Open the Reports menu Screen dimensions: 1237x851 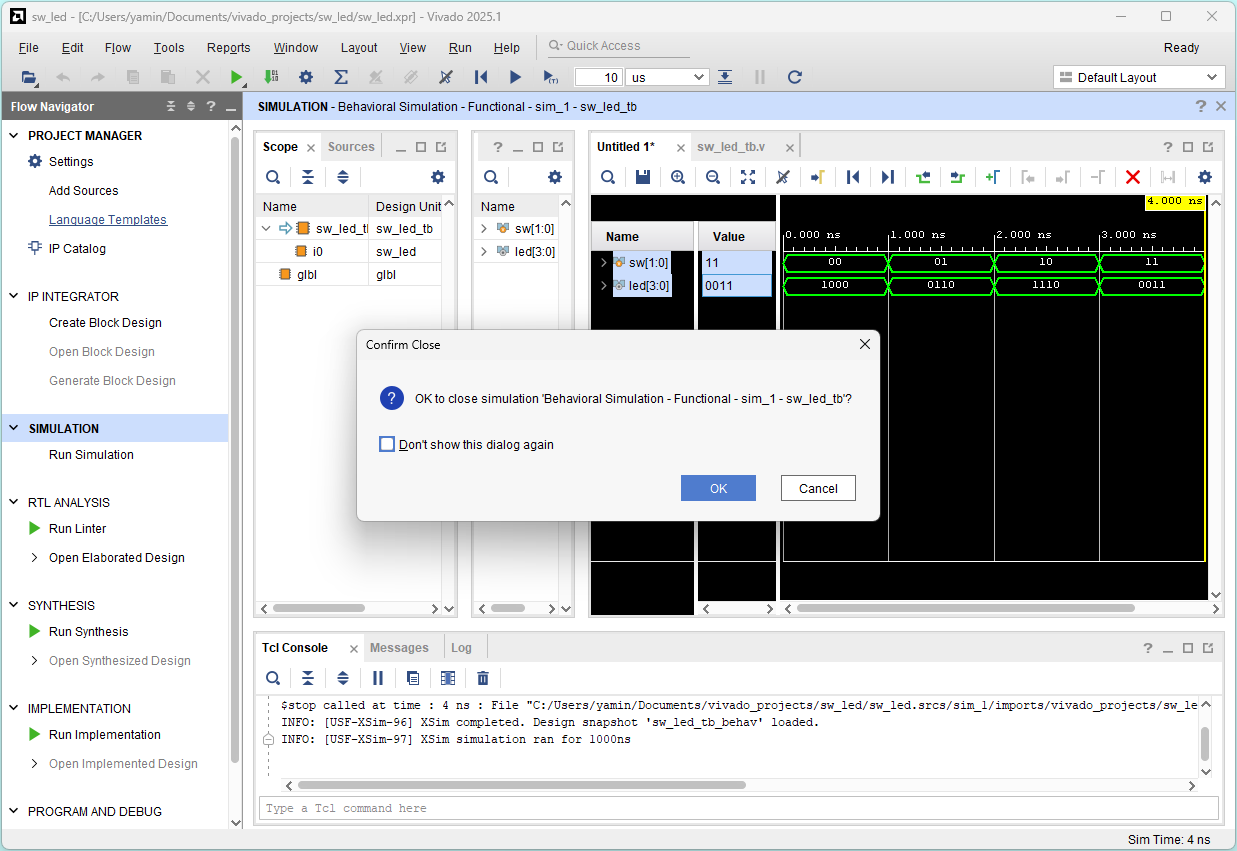click(228, 47)
